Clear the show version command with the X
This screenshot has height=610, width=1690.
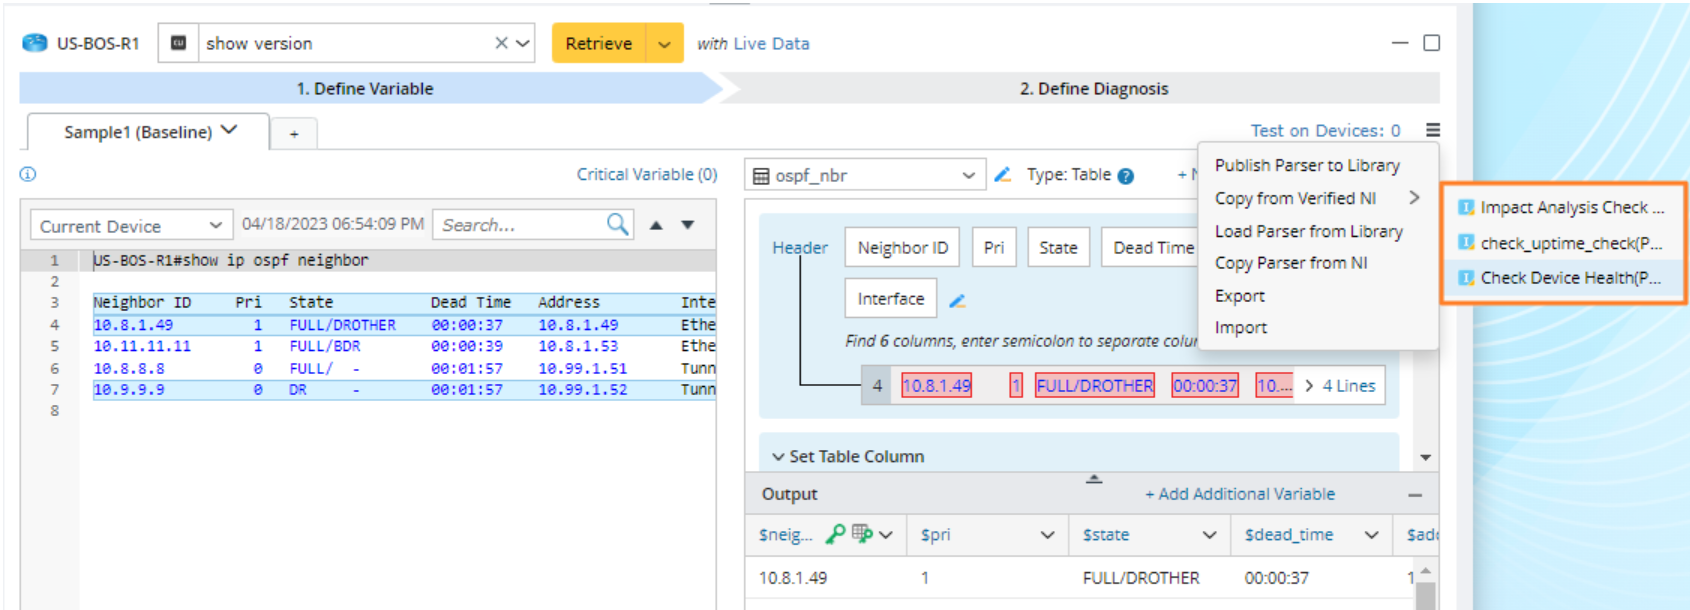point(501,43)
